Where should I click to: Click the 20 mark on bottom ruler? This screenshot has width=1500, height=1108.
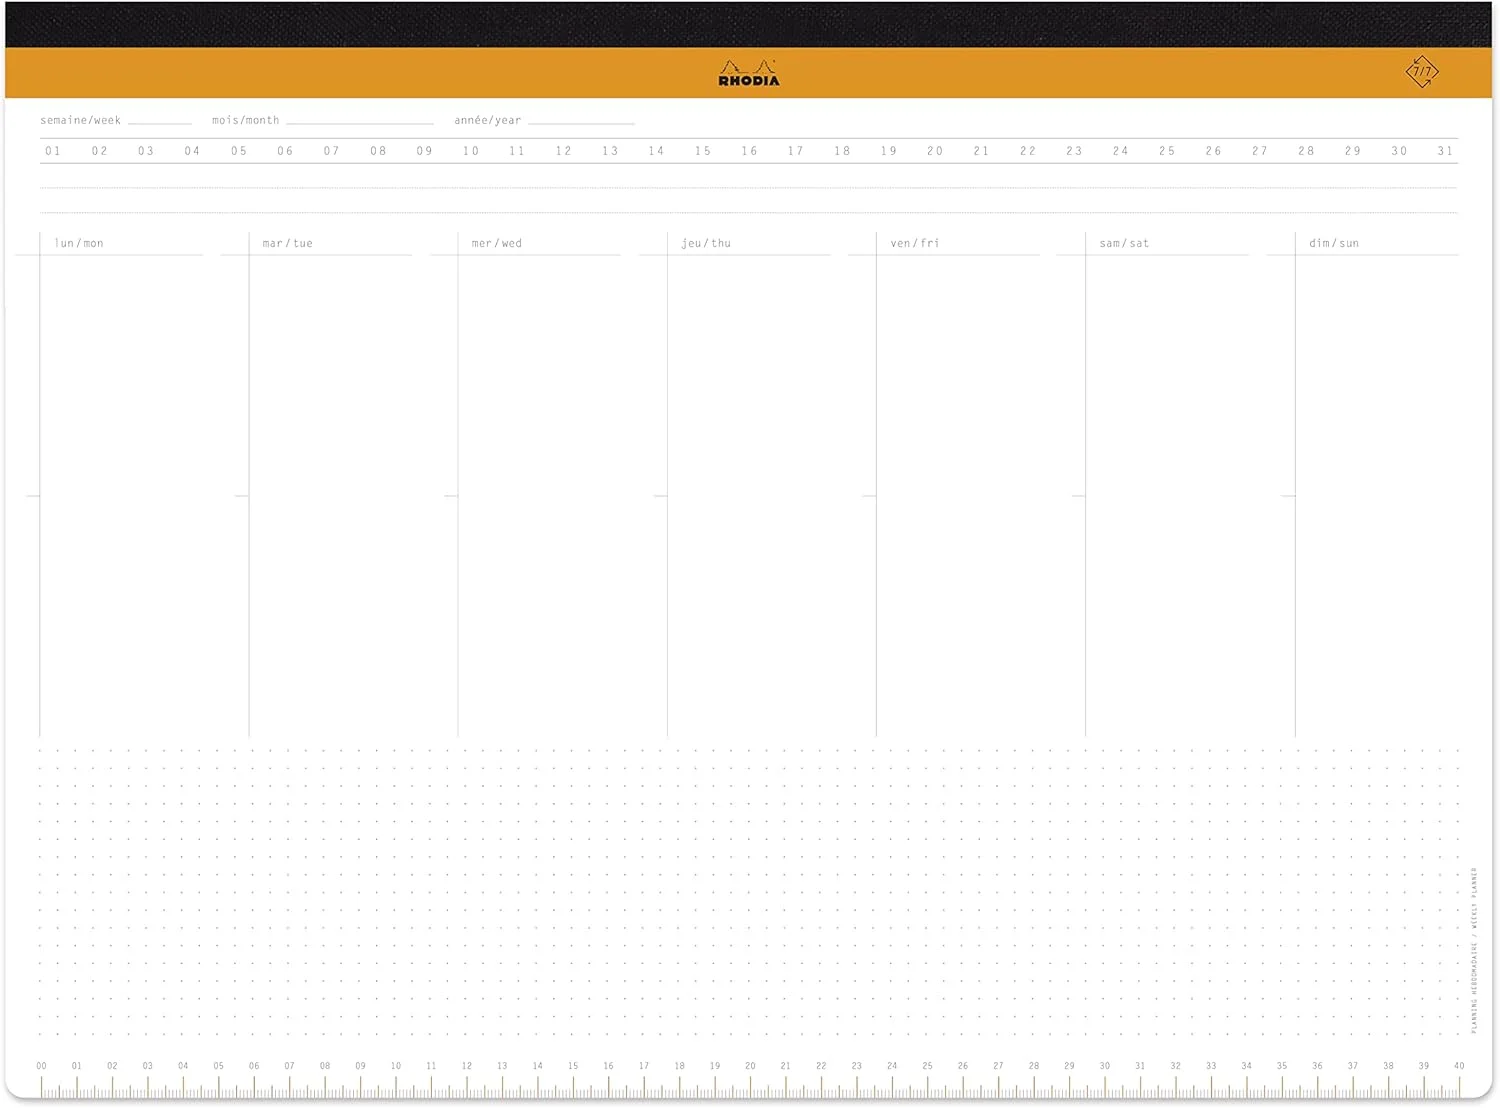(750, 1066)
